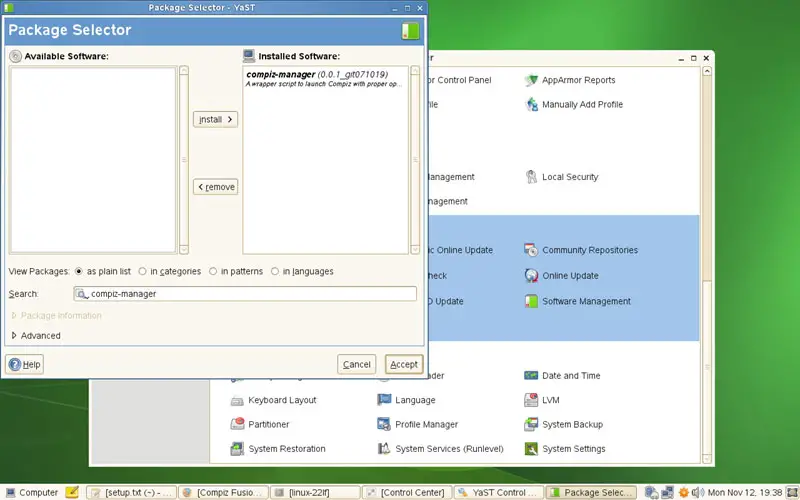The height and width of the screenshot is (500, 800).
Task: Click the date and time clock in panel
Action: pyautogui.click(x=745, y=492)
